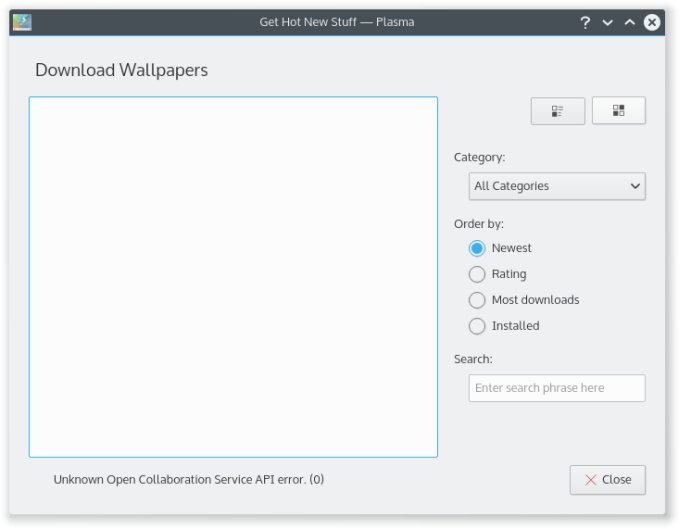Switch to details view mode
680x529 pixels.
click(558, 111)
